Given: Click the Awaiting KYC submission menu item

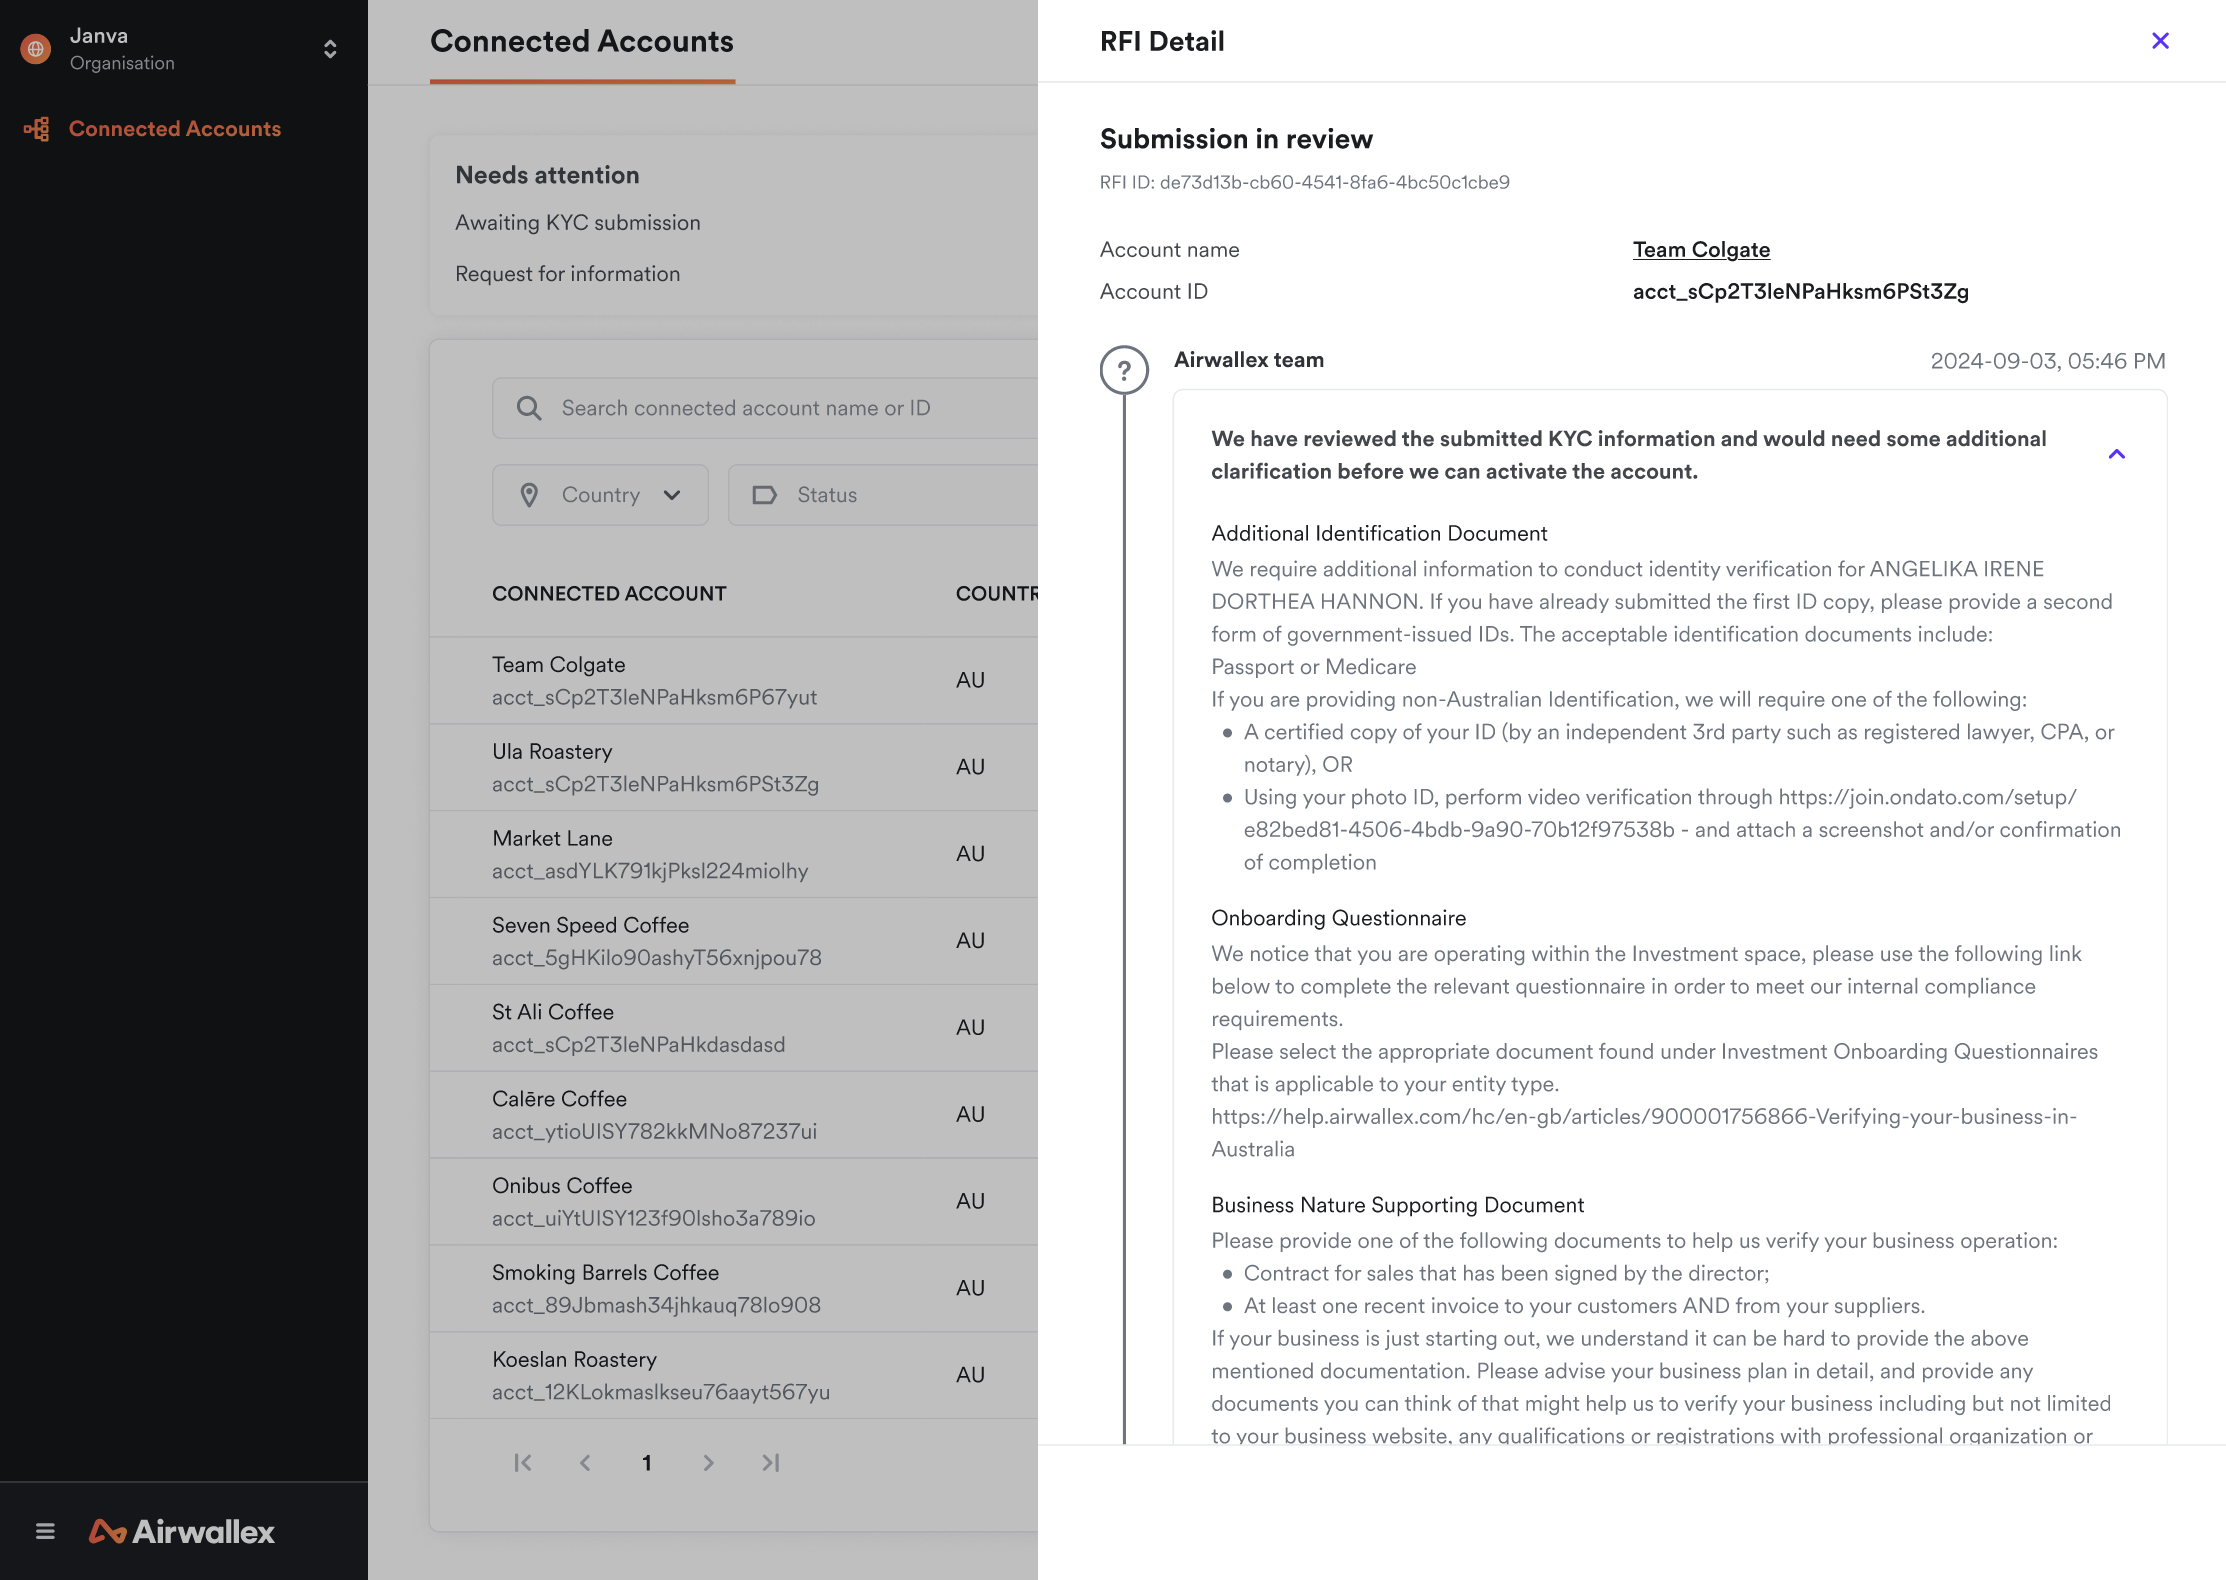Looking at the screenshot, I should pyautogui.click(x=578, y=222).
